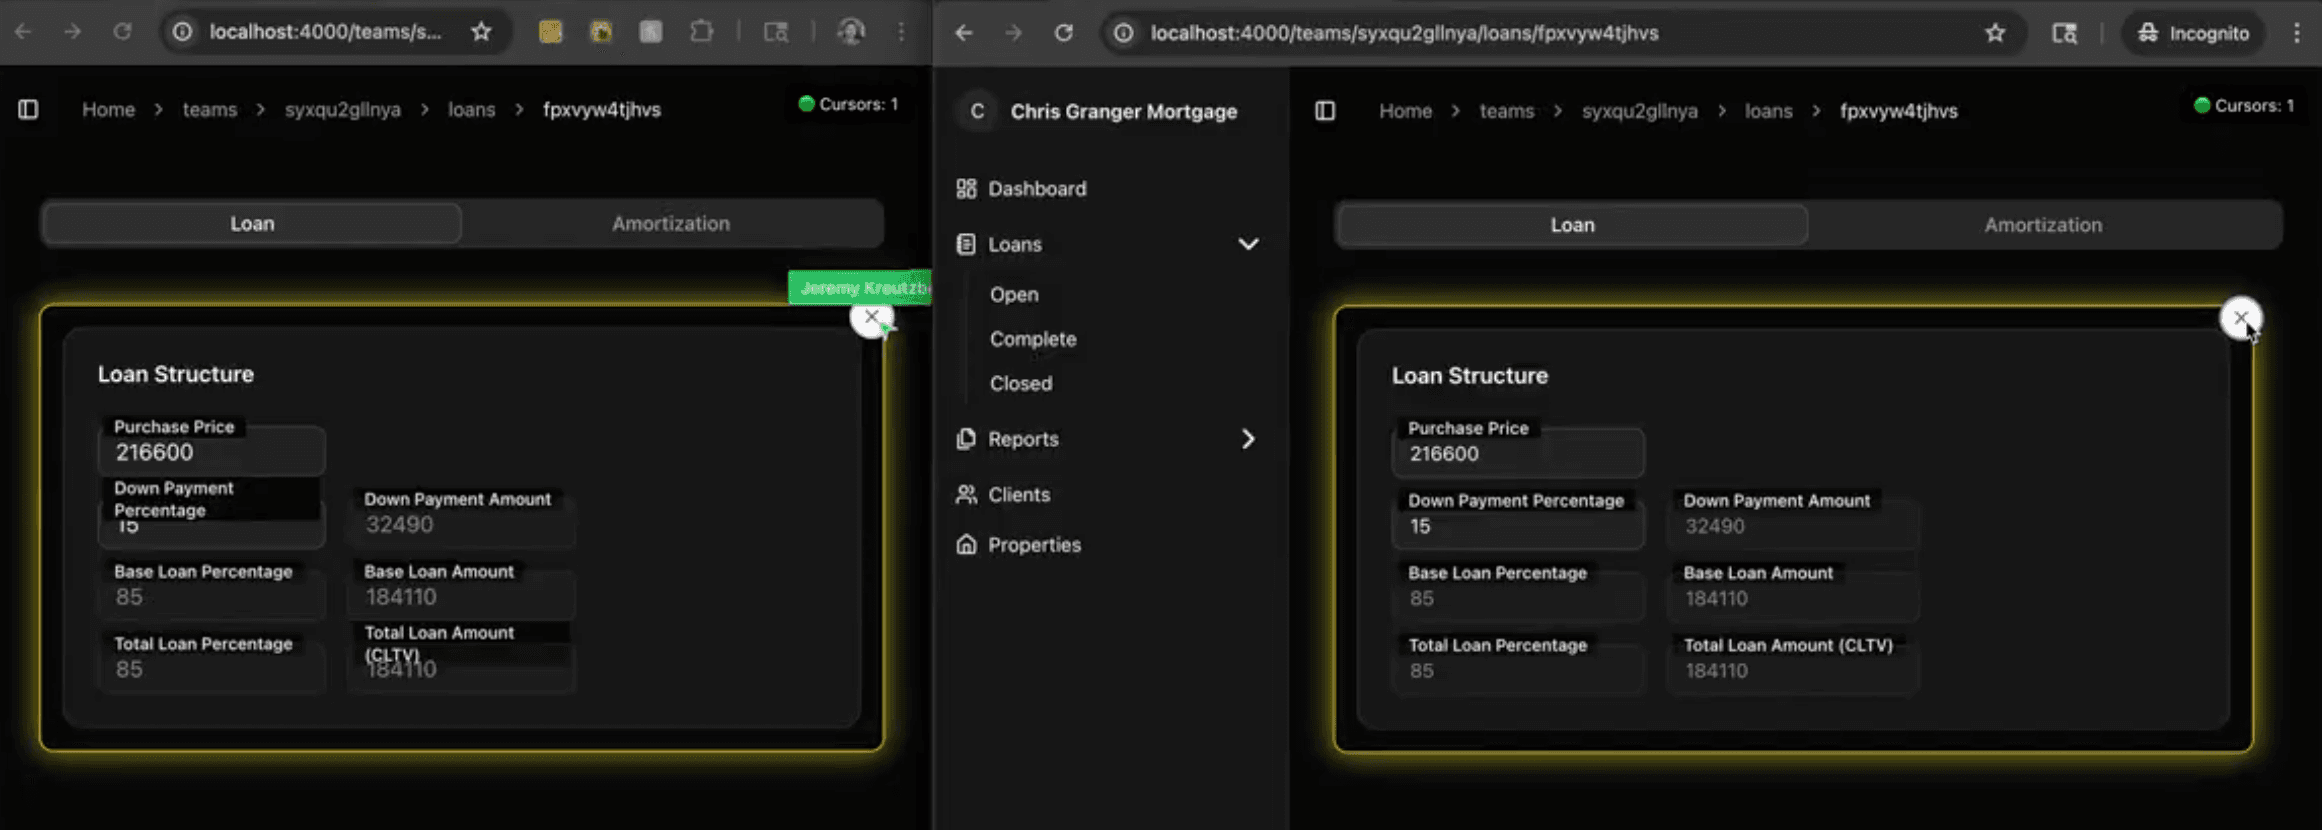
Task: Click loans breadcrumb in left window
Action: pyautogui.click(x=471, y=109)
